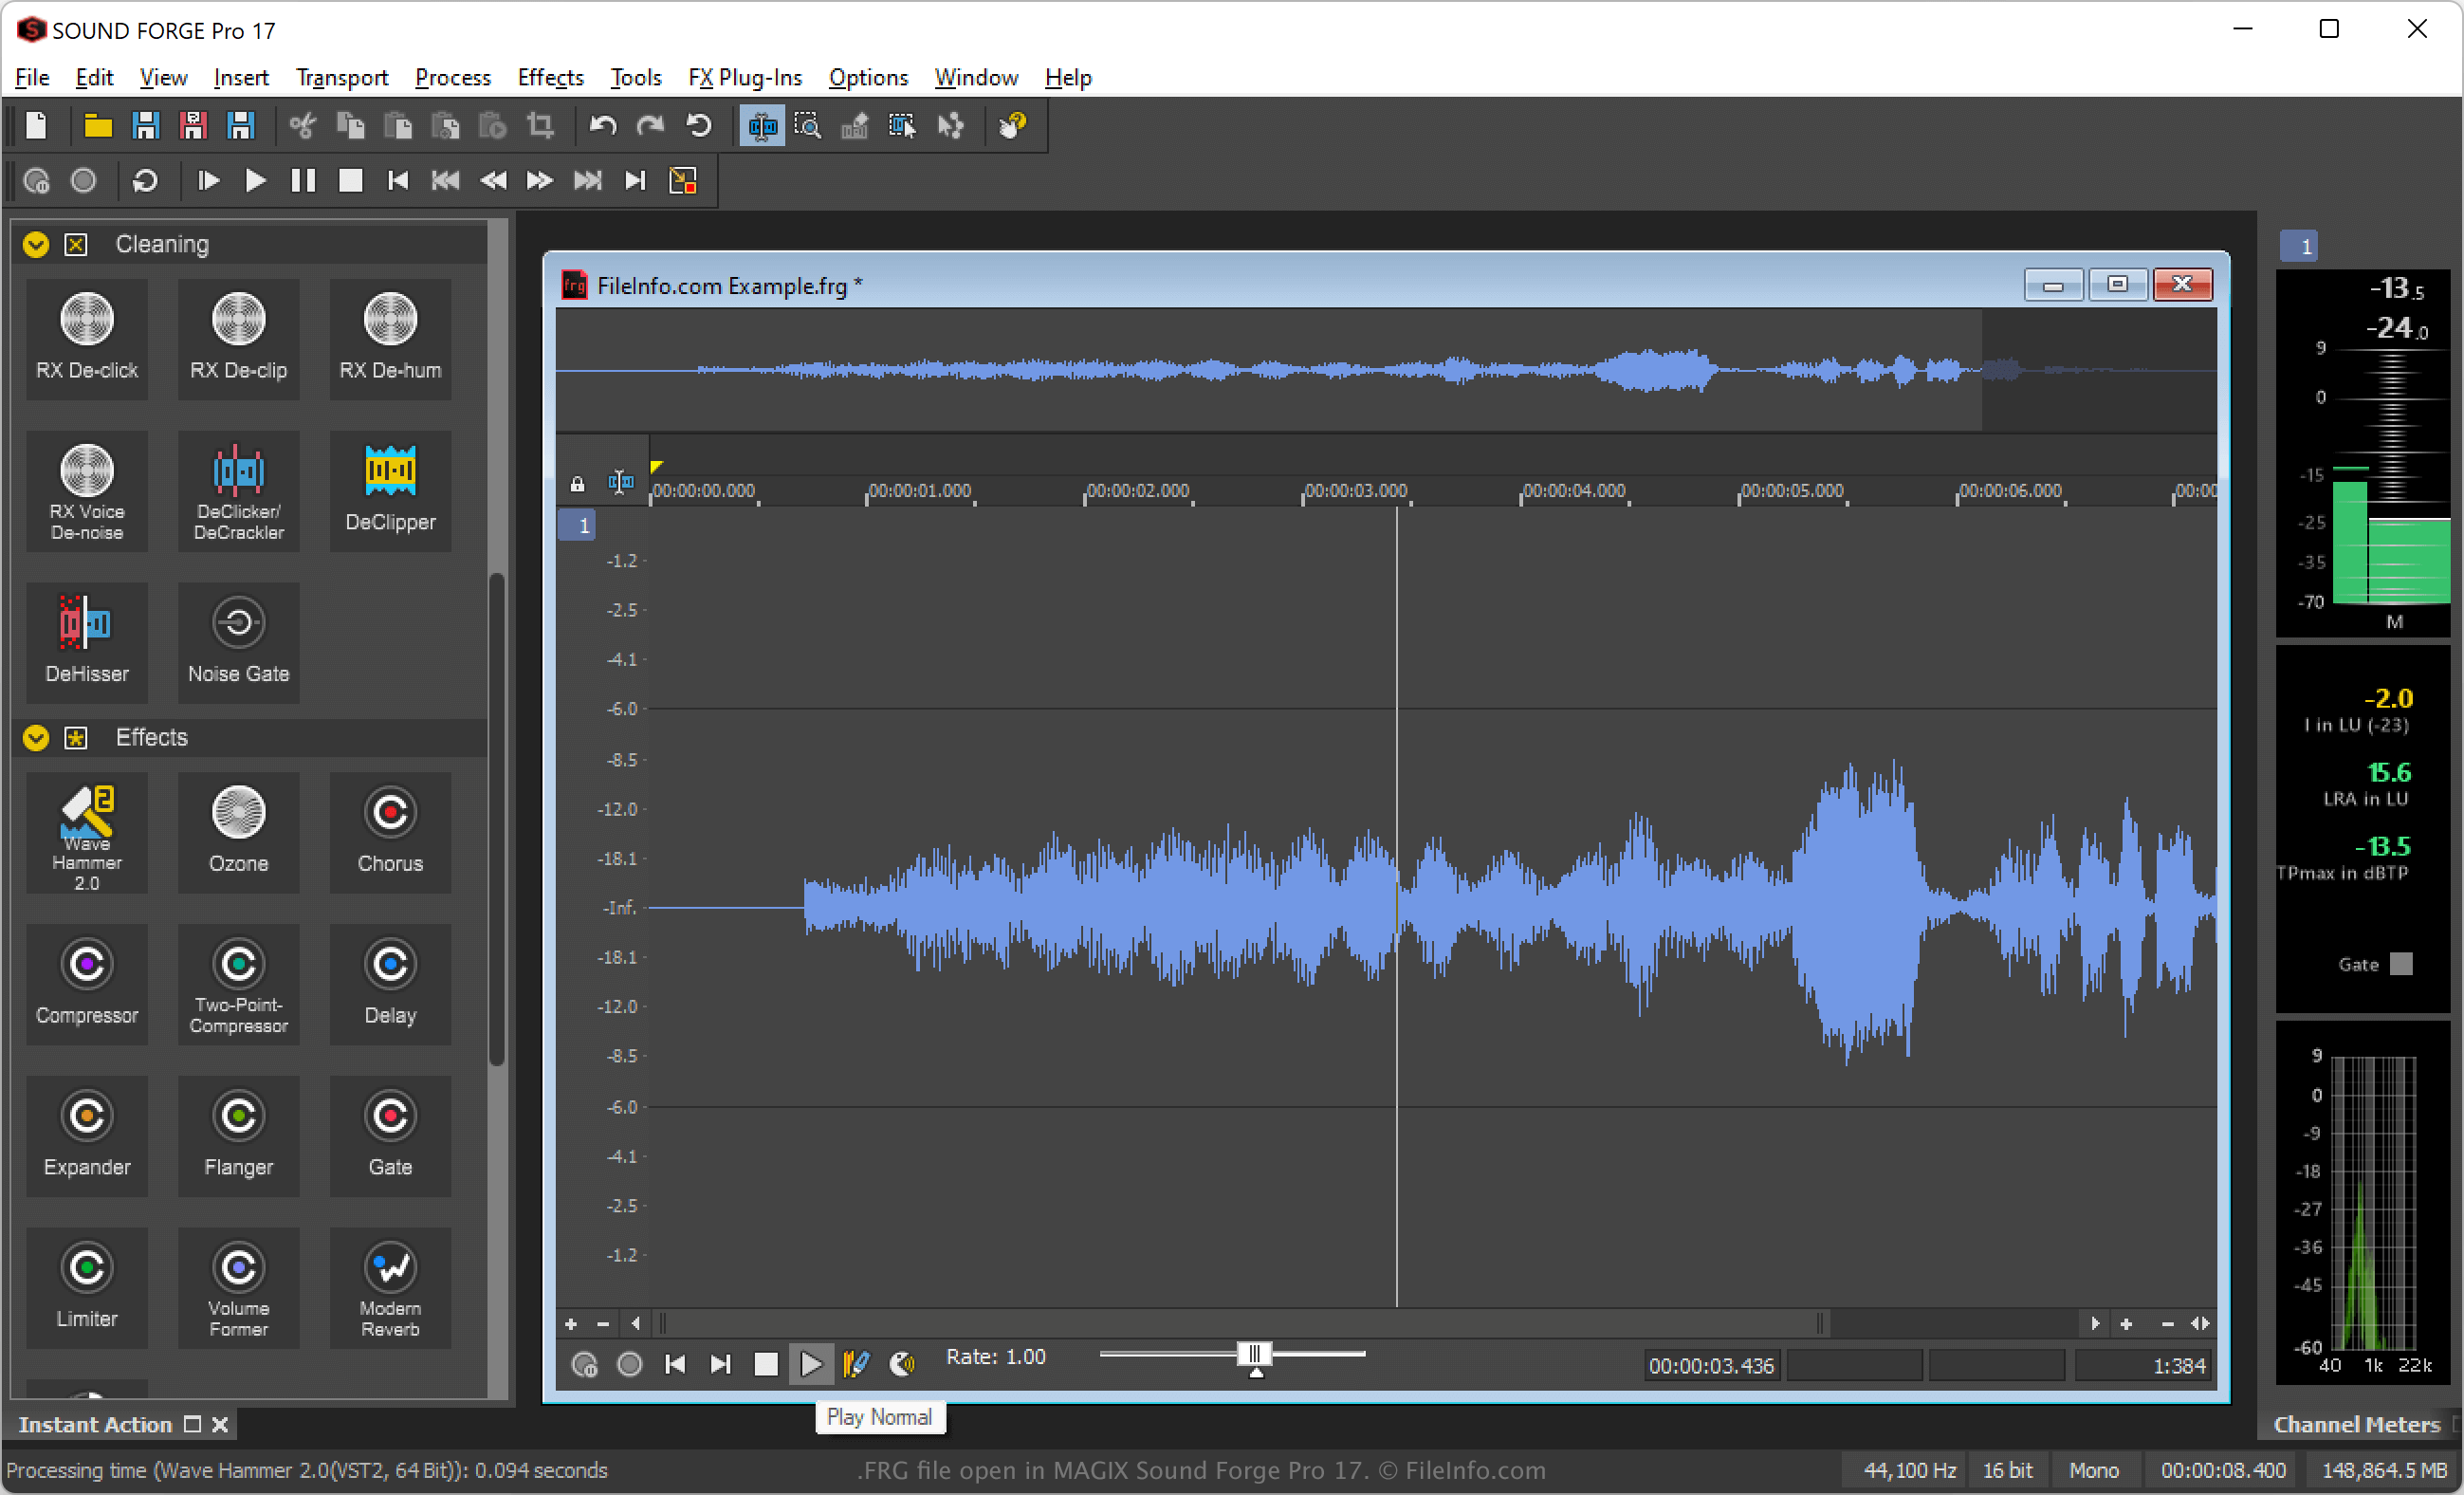The width and height of the screenshot is (2464, 1495).
Task: Click Pause in the transport toolbar
Action: click(x=303, y=181)
